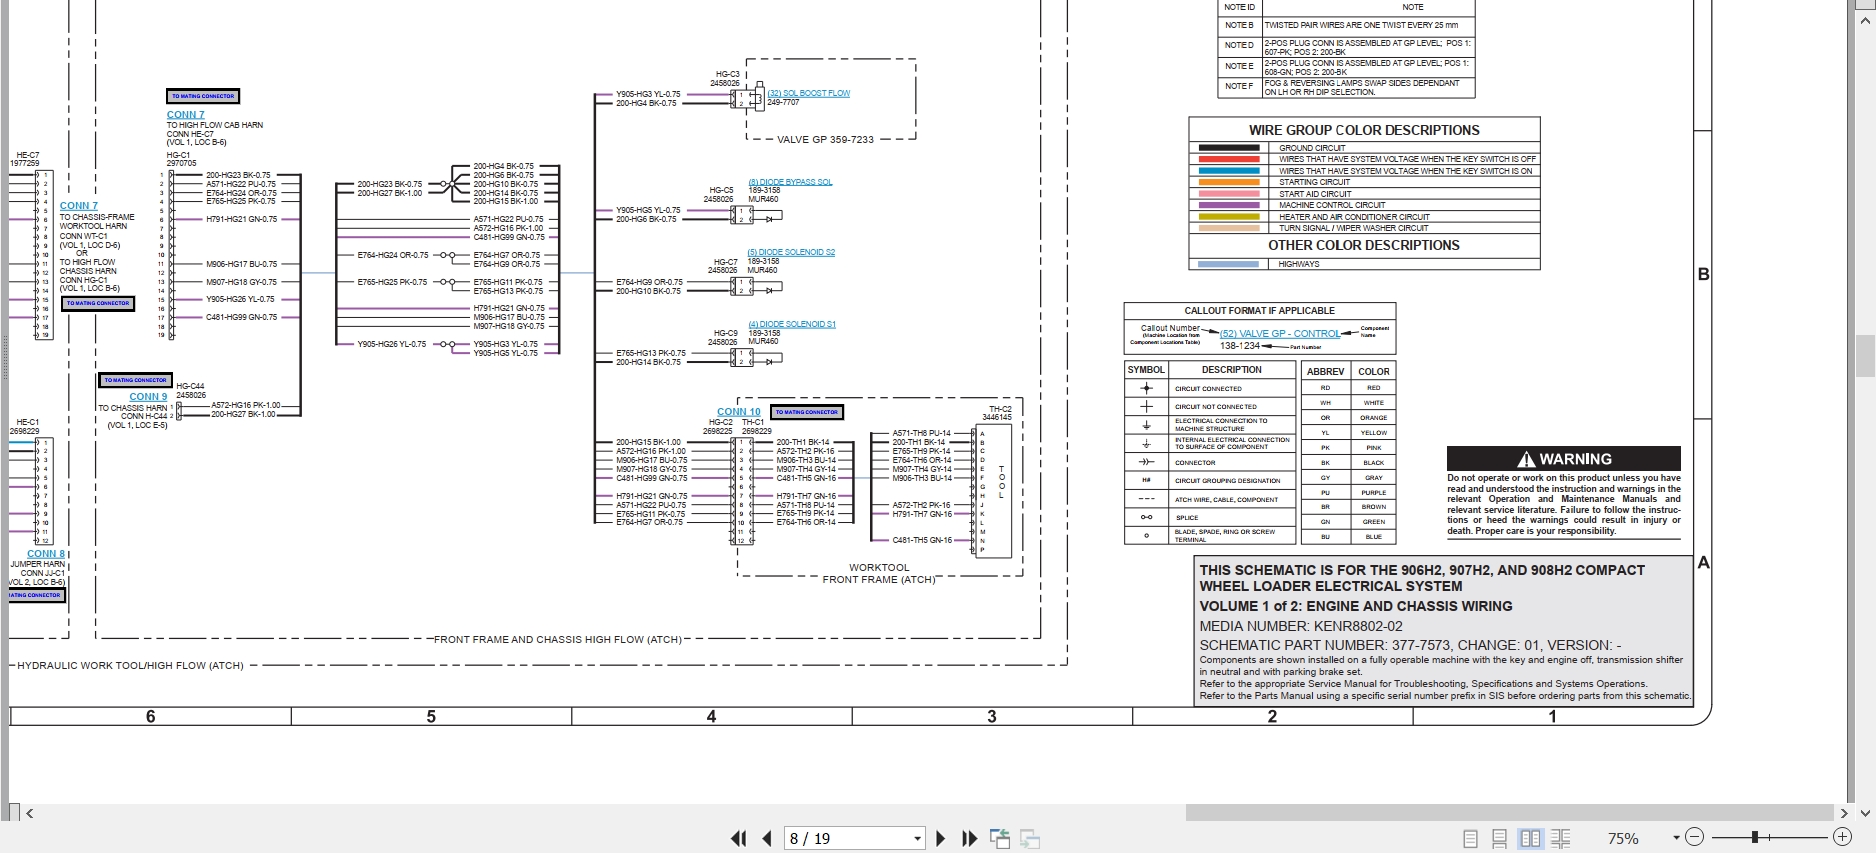Image resolution: width=1876 pixels, height=853 pixels.
Task: Click the CALLOUT FORMAT IF APPLICABLE heading
Action: point(1260,311)
